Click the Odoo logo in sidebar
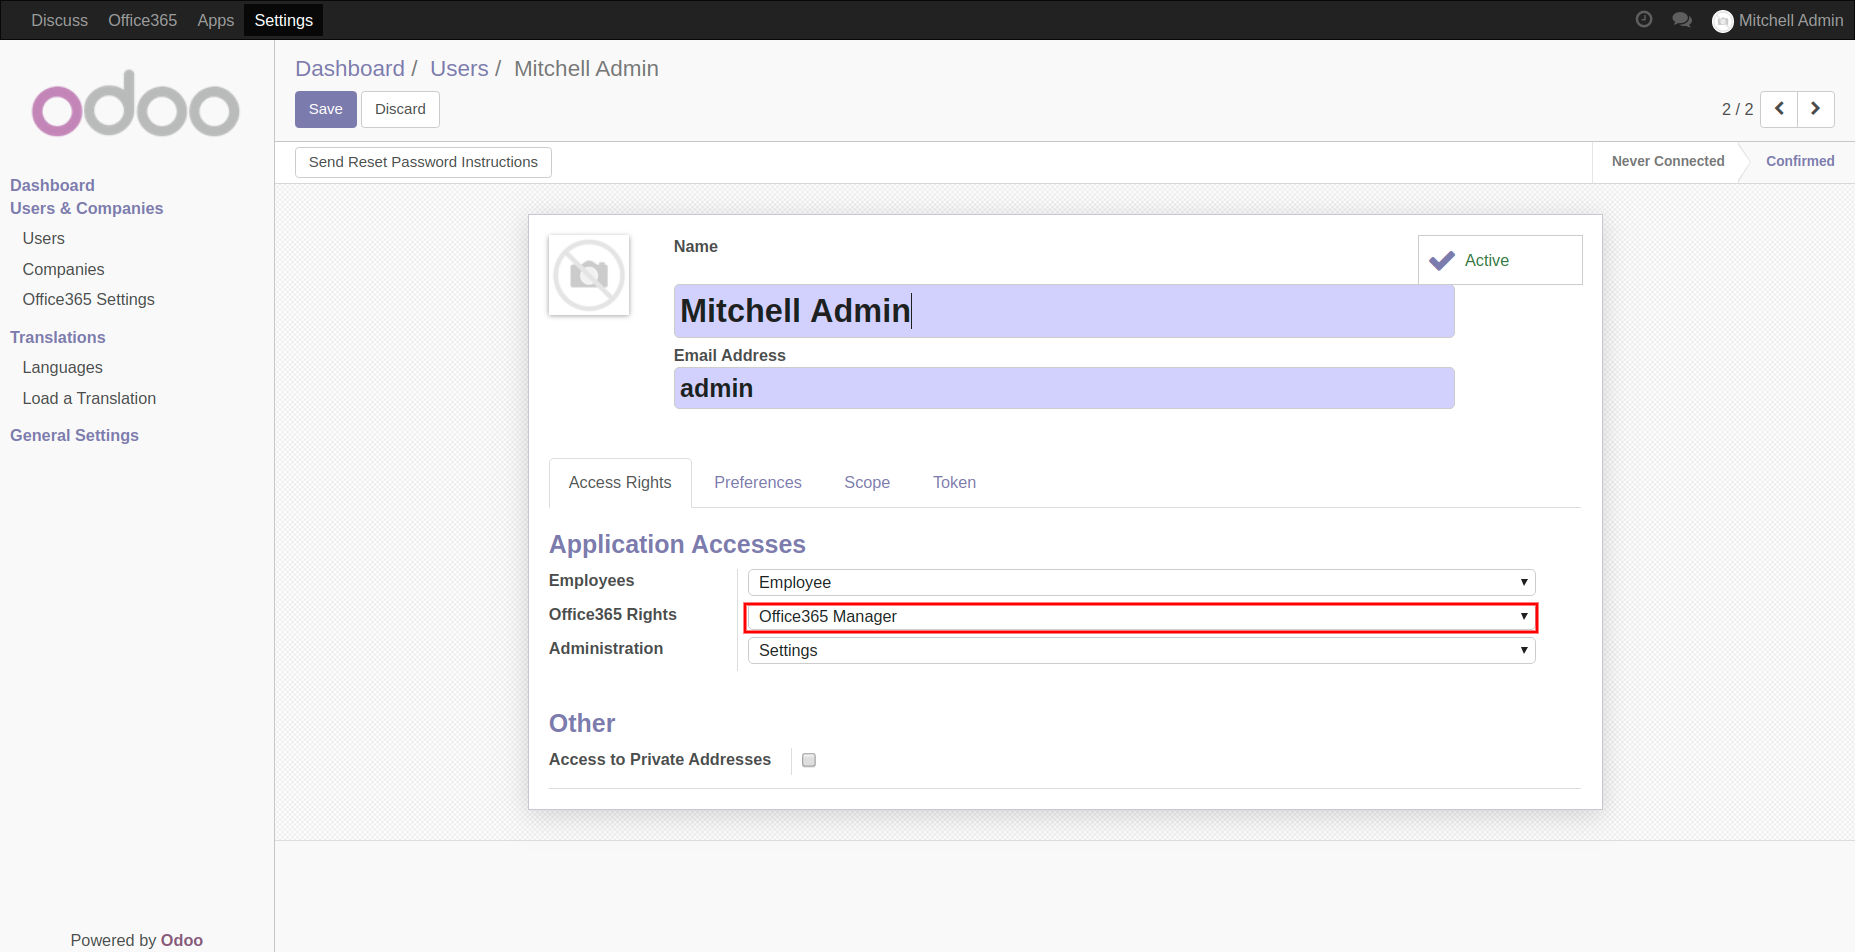Image resolution: width=1855 pixels, height=952 pixels. coord(136,104)
